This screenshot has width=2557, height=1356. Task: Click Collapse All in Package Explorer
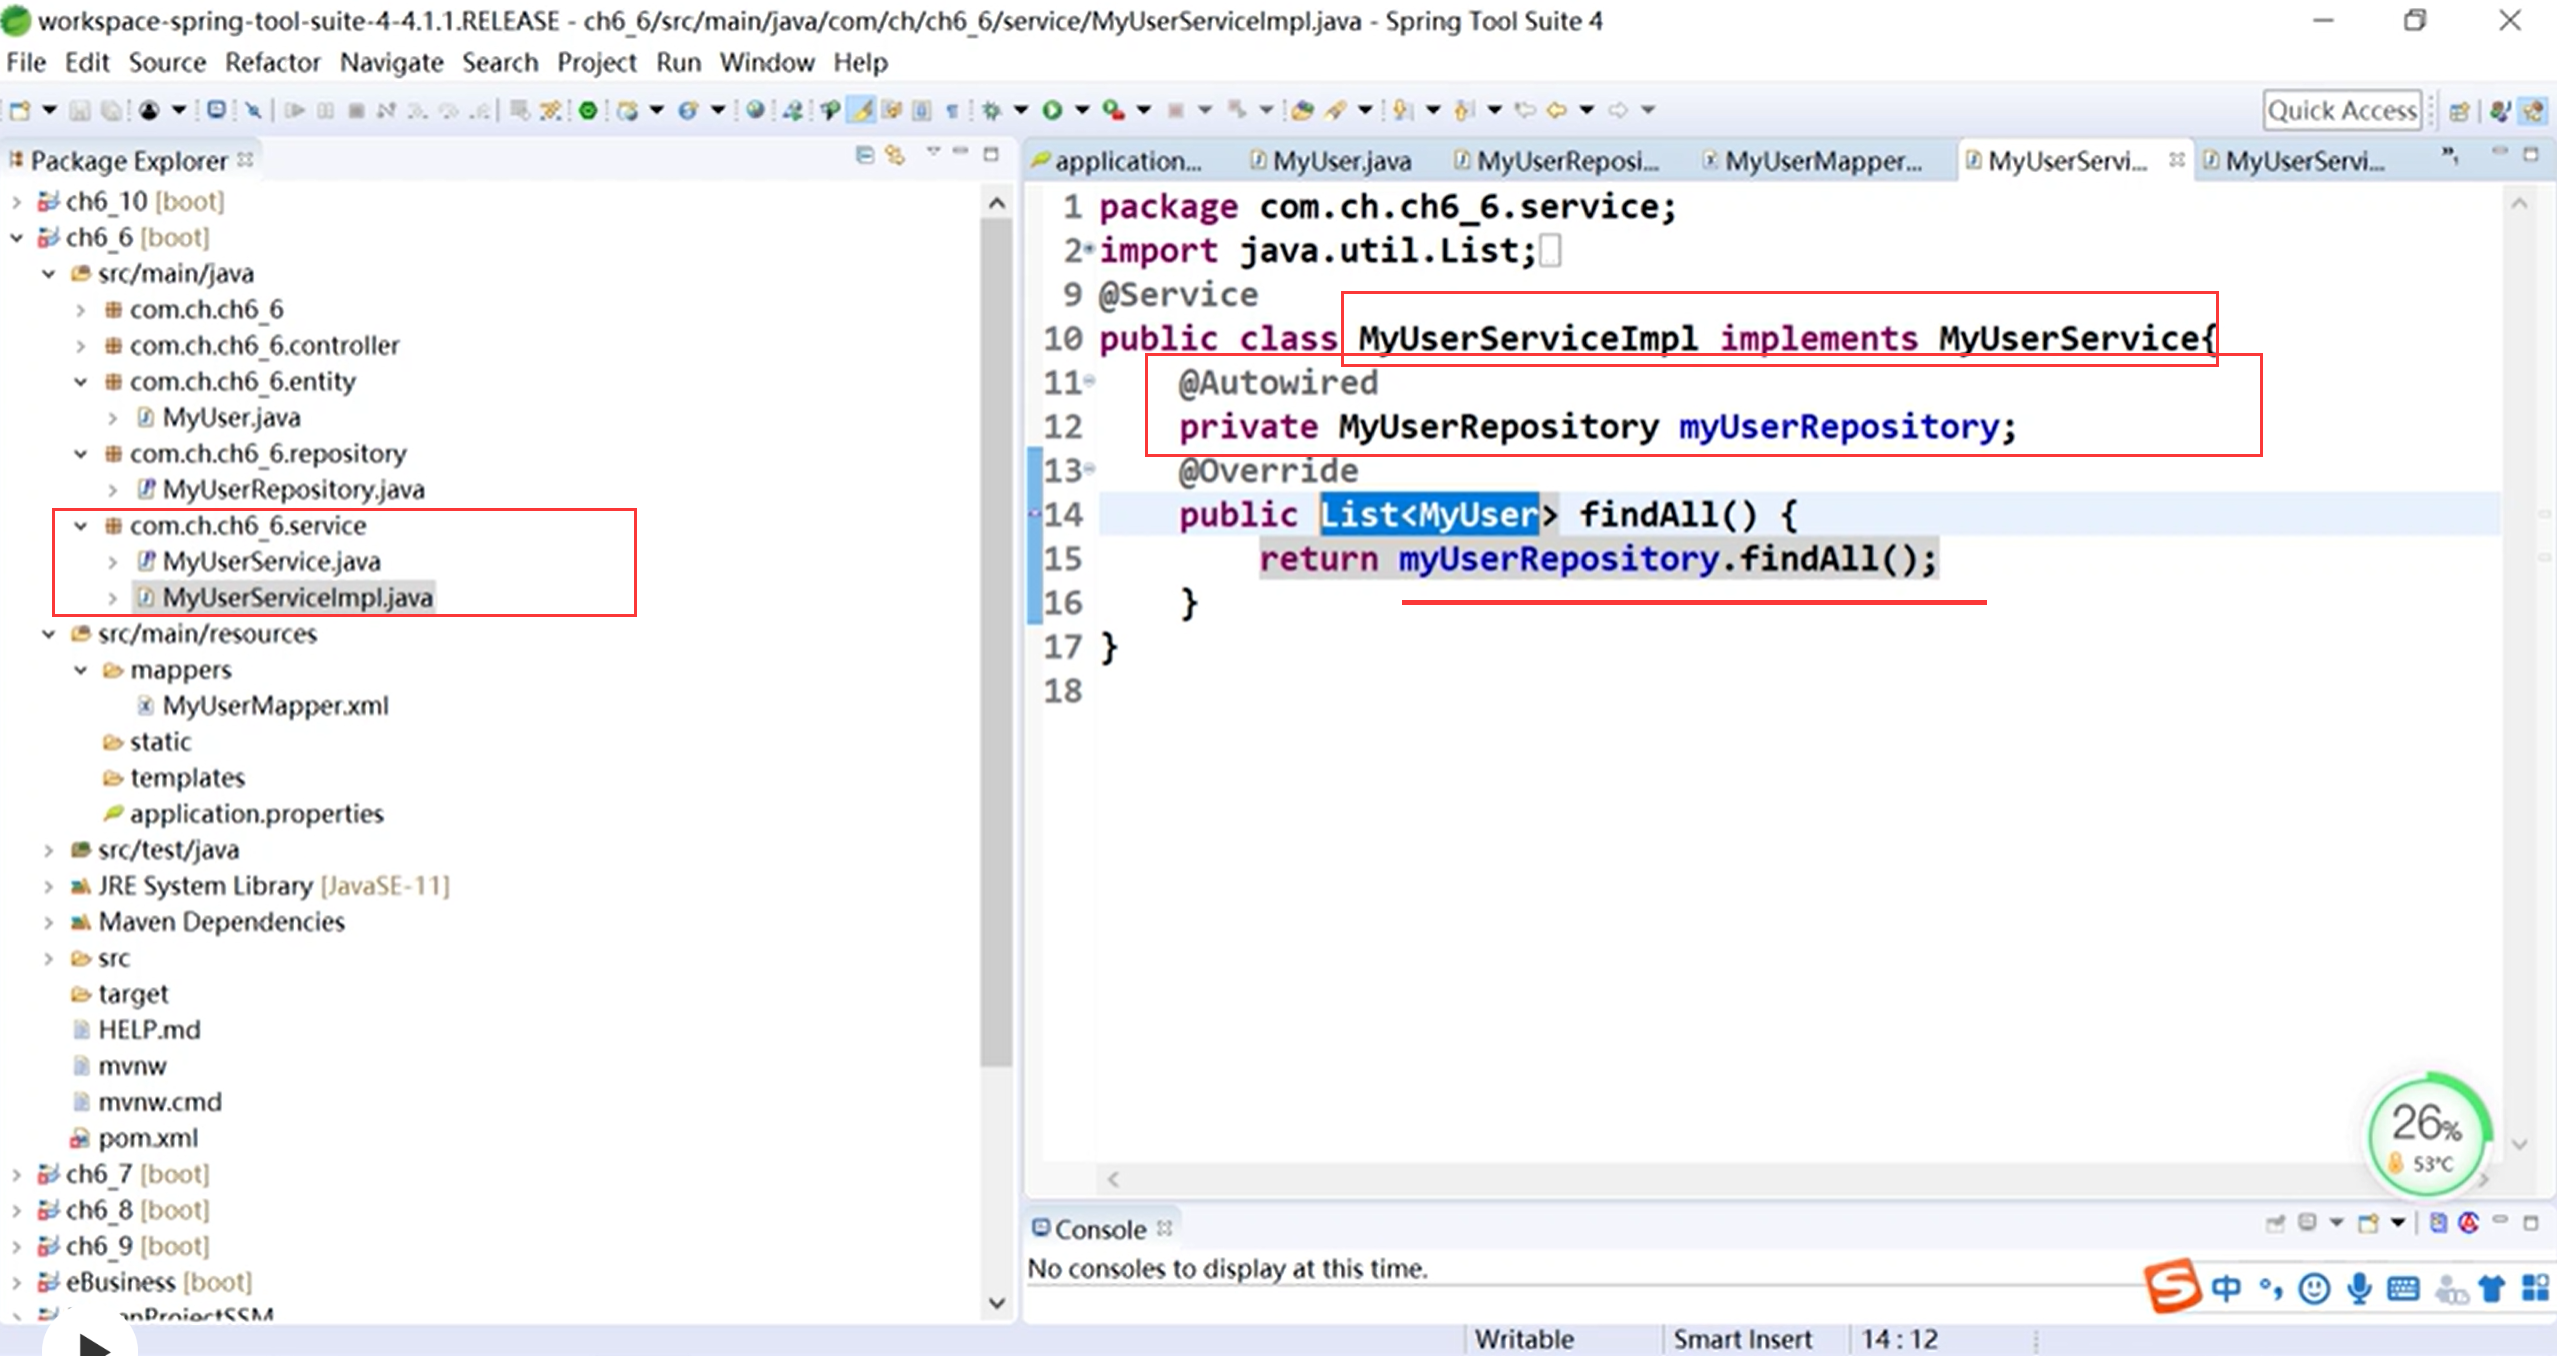tap(865, 155)
